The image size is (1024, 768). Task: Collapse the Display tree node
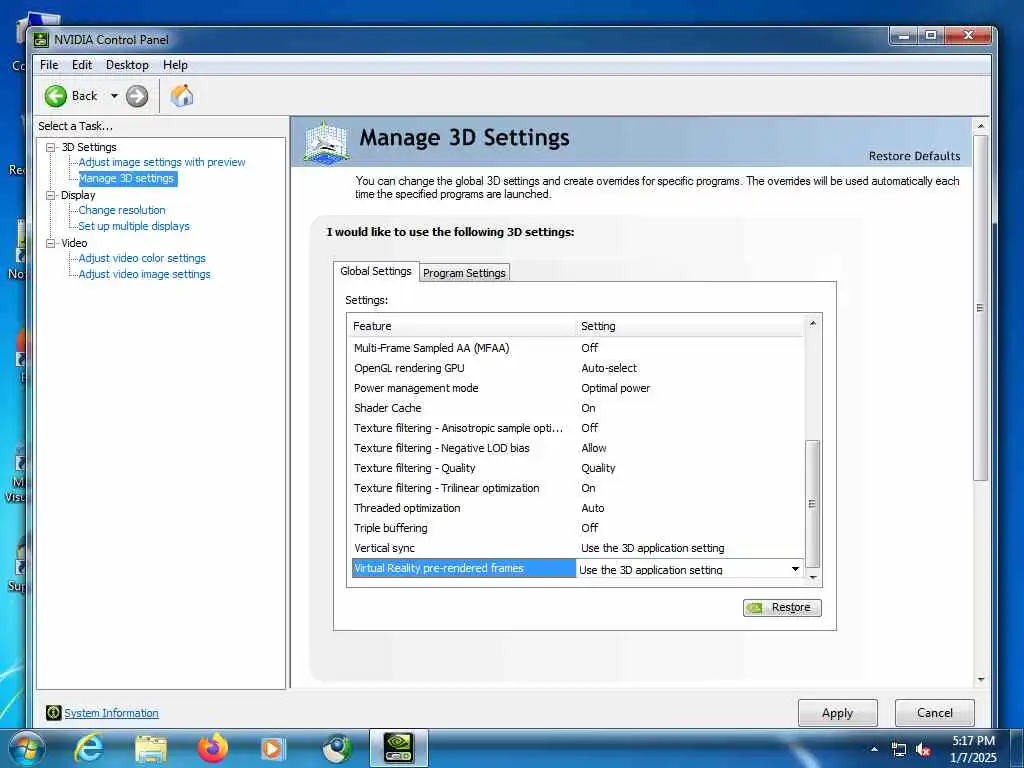click(50, 195)
